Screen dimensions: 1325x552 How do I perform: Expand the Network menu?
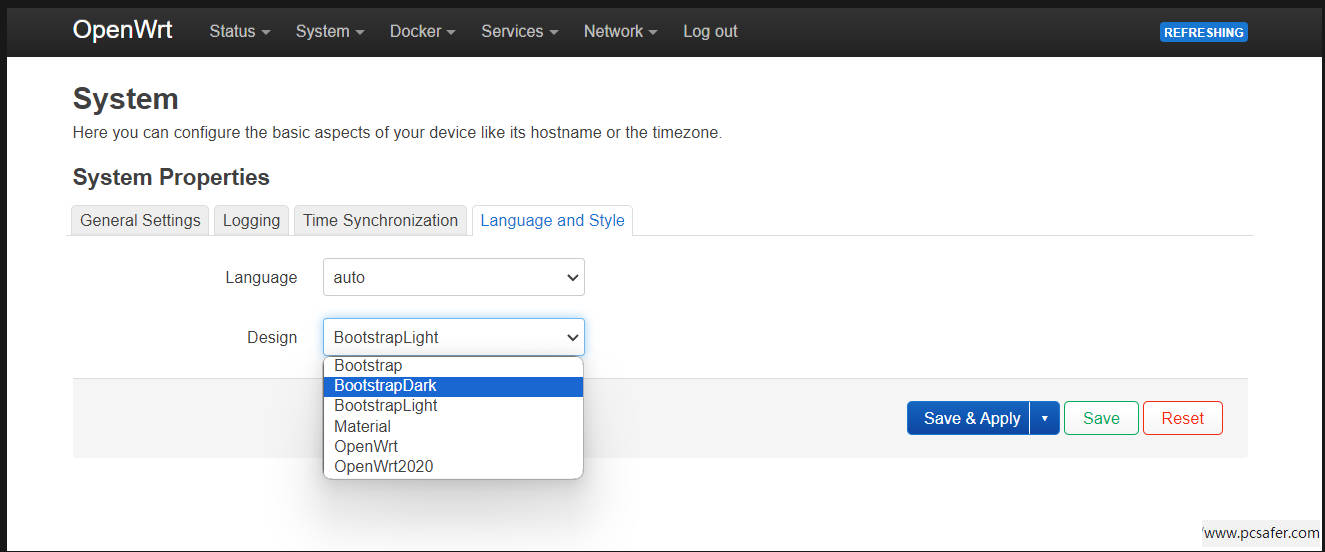(x=620, y=31)
